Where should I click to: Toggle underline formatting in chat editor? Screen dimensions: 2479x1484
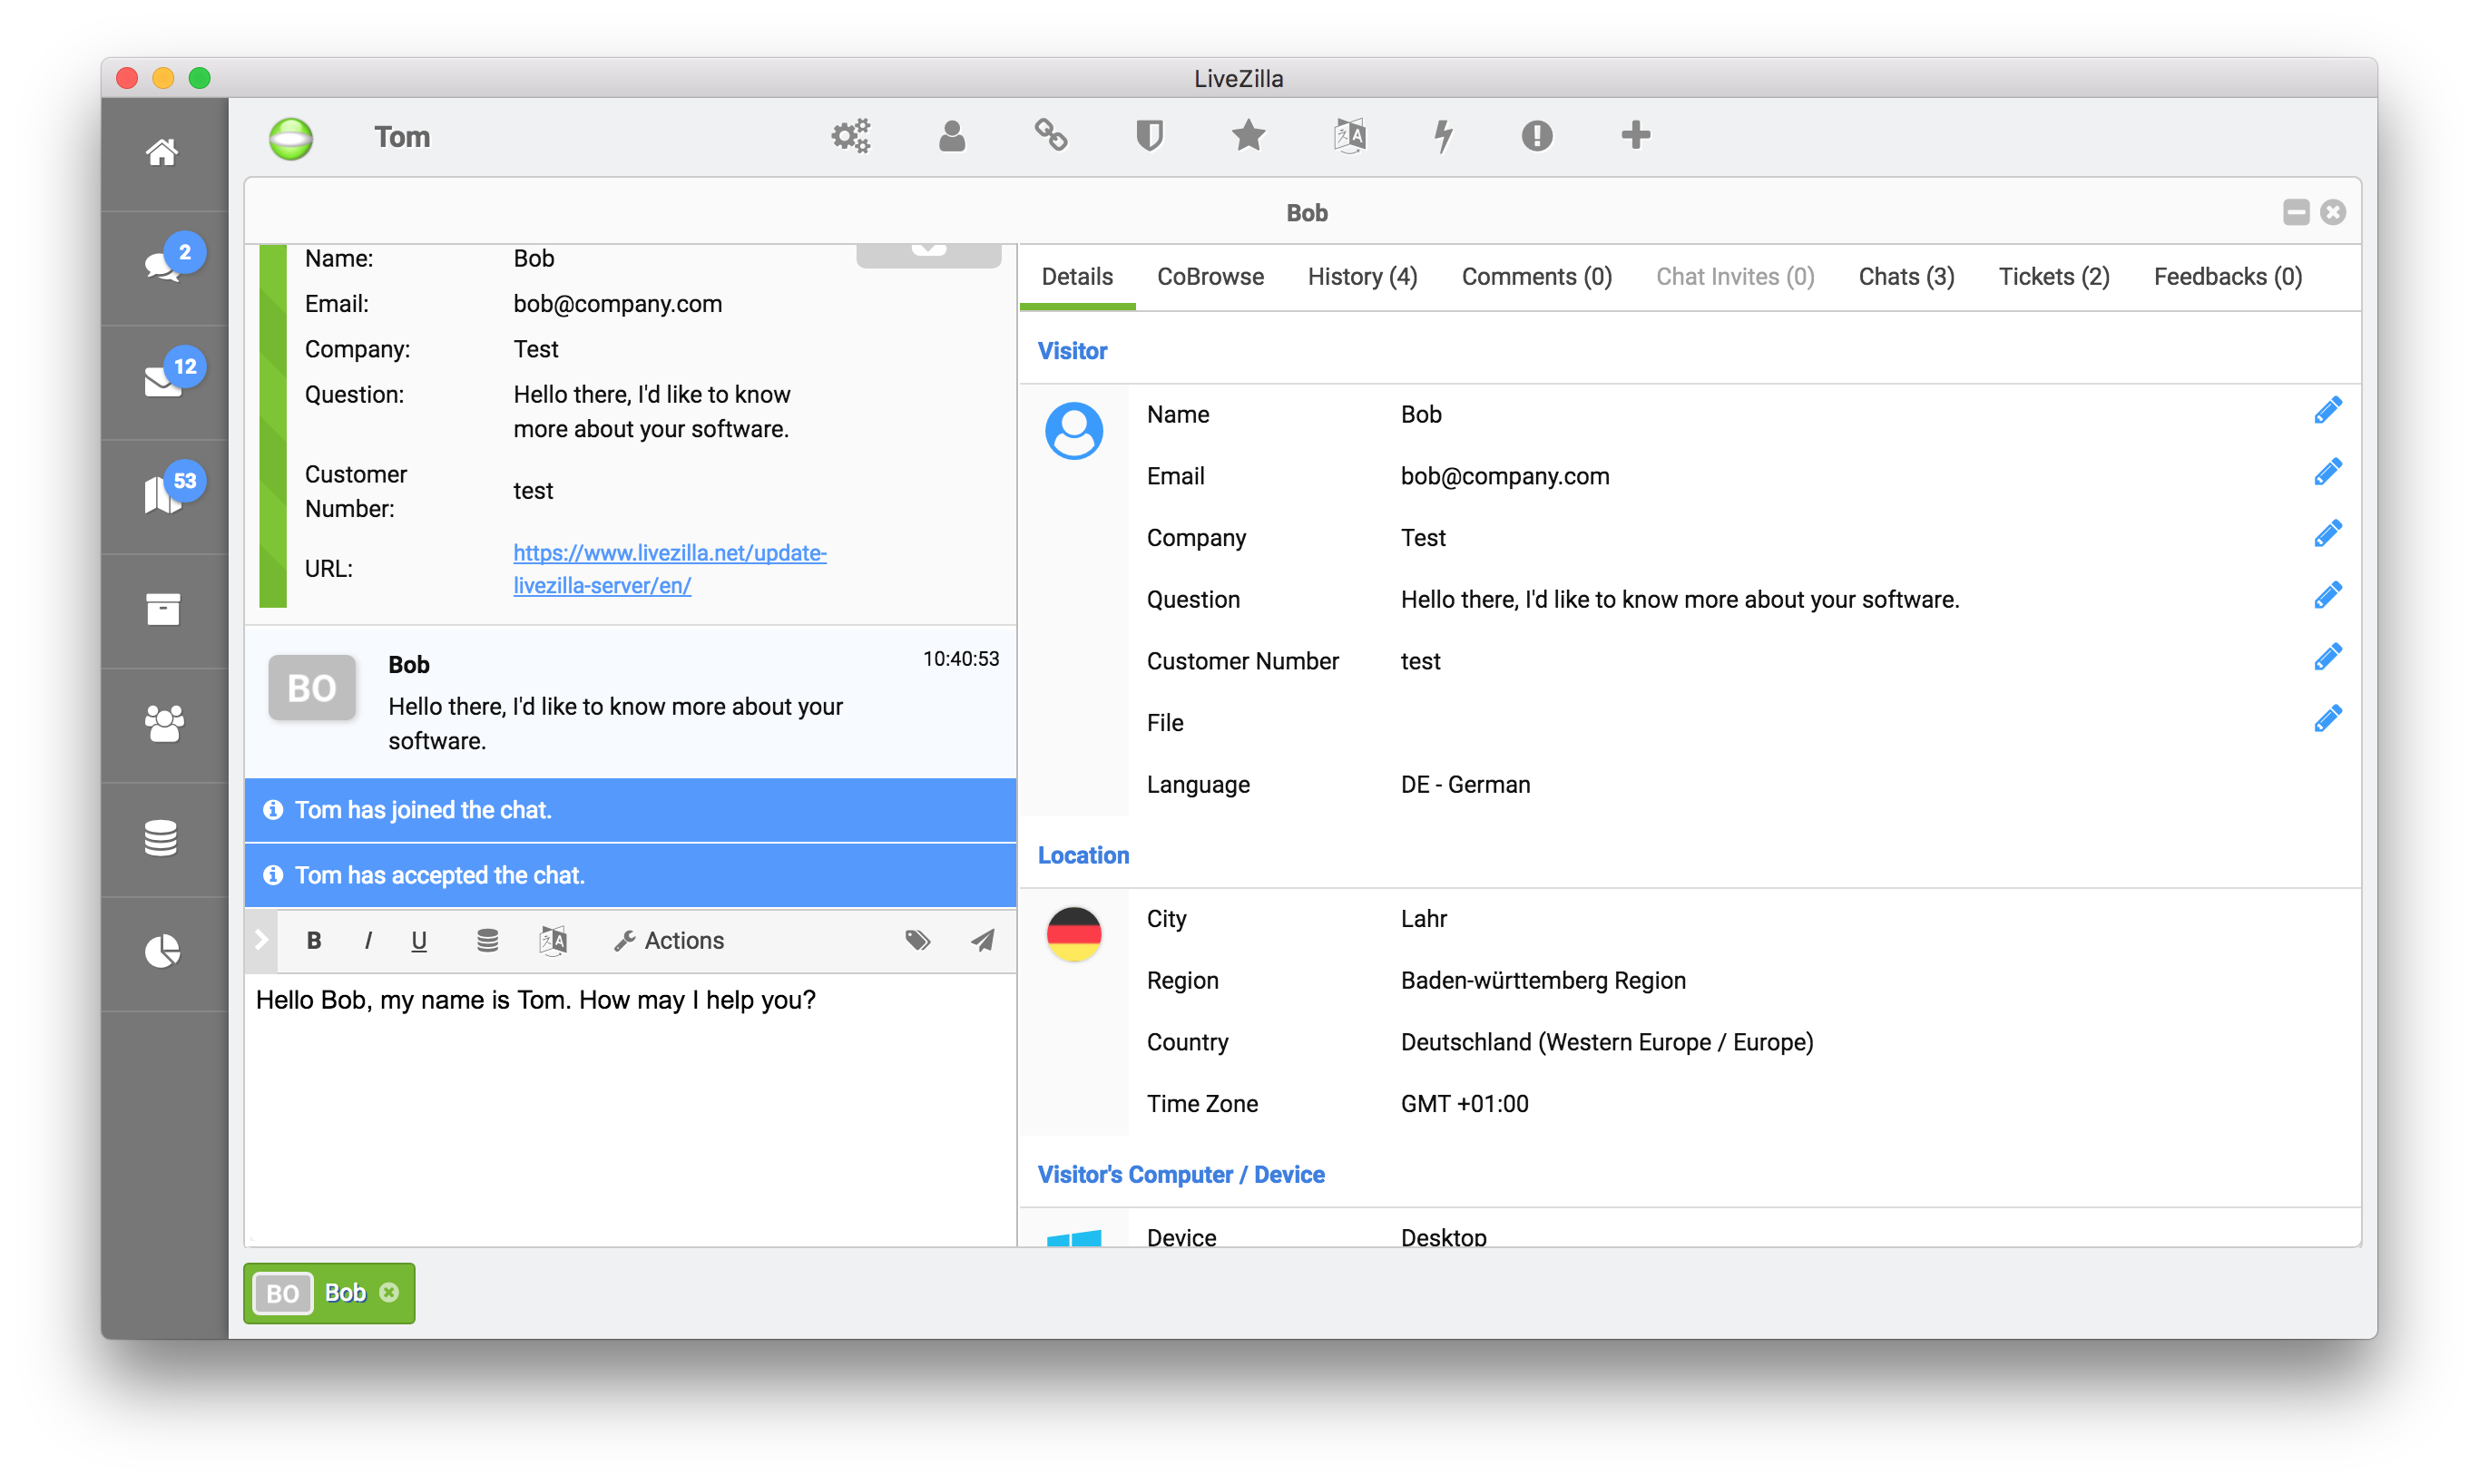[419, 940]
